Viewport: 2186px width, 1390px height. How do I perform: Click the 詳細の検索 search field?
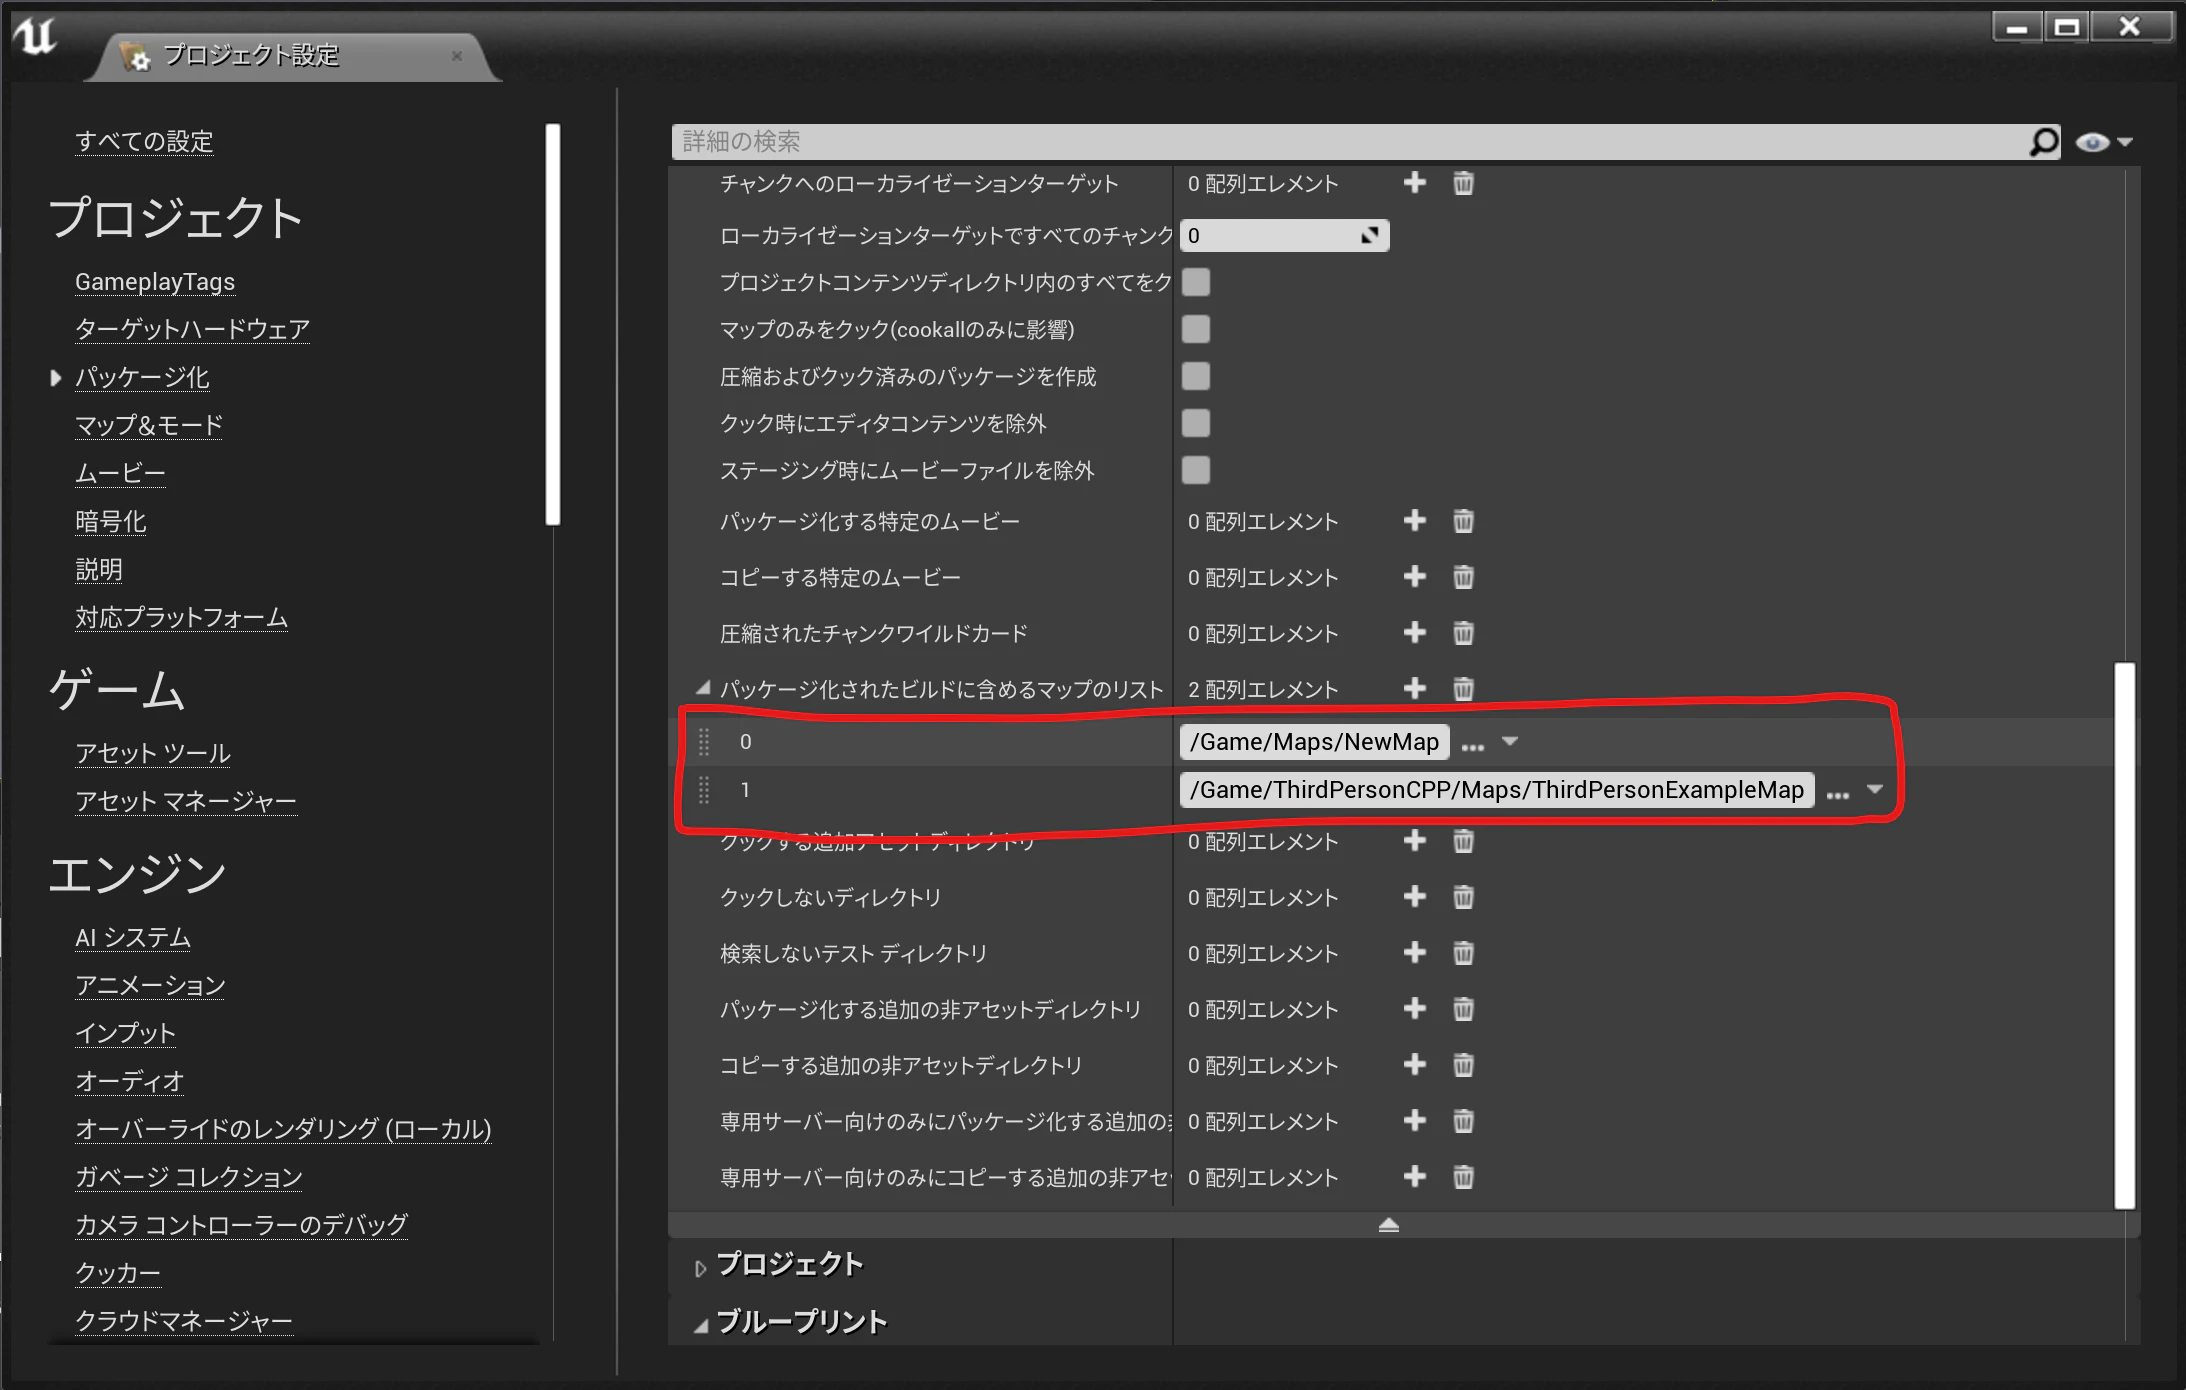[1350, 142]
